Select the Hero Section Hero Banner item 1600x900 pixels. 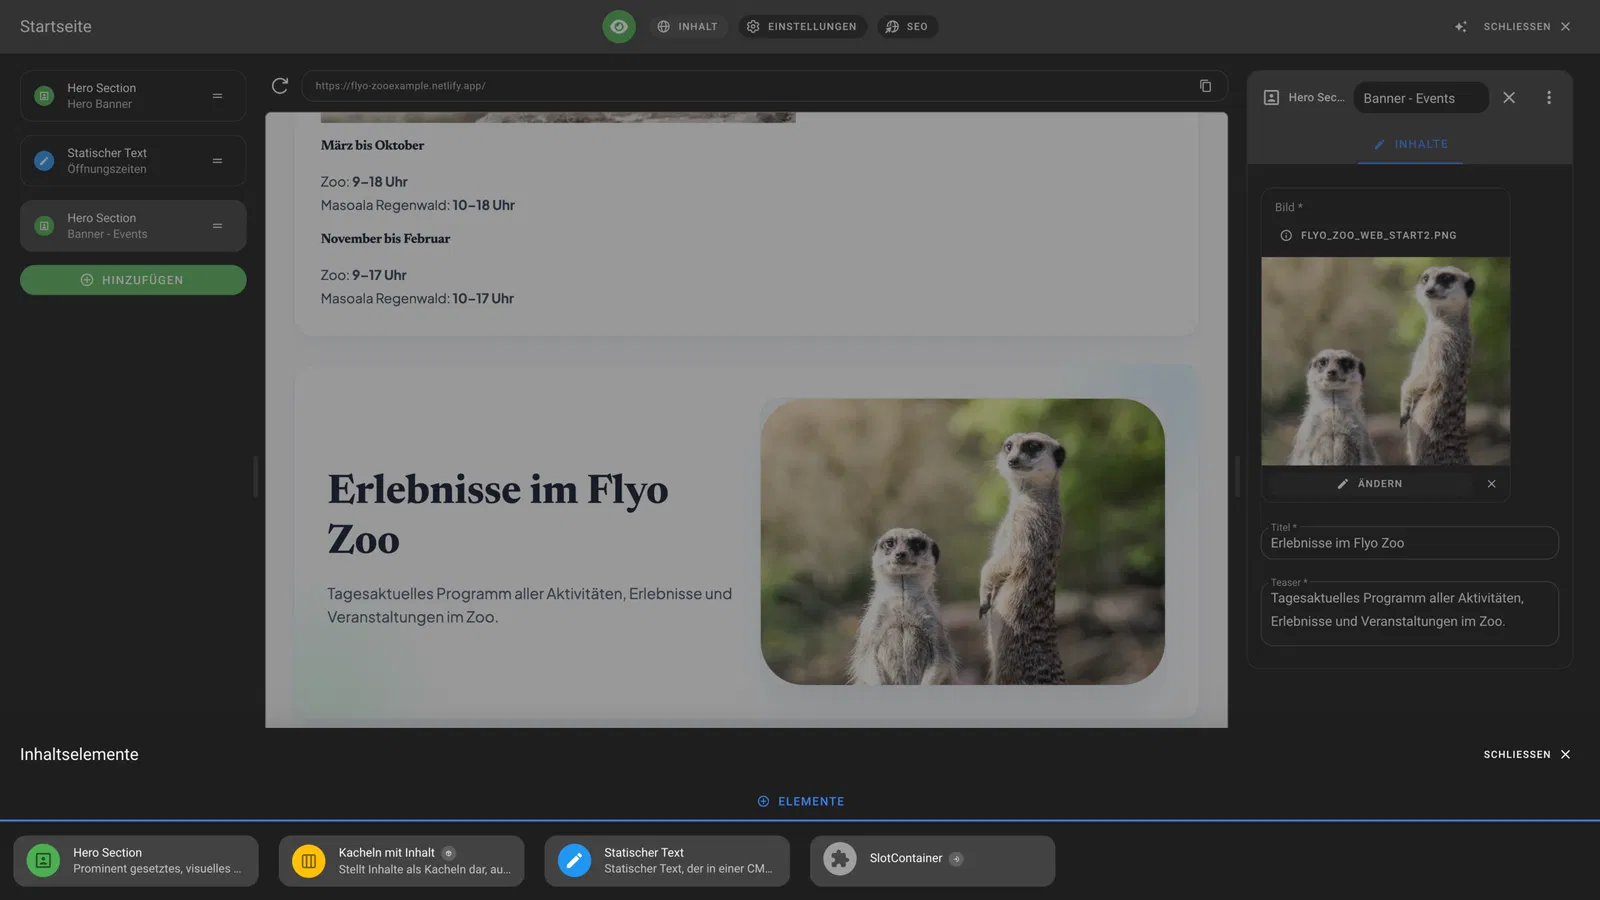[133, 96]
